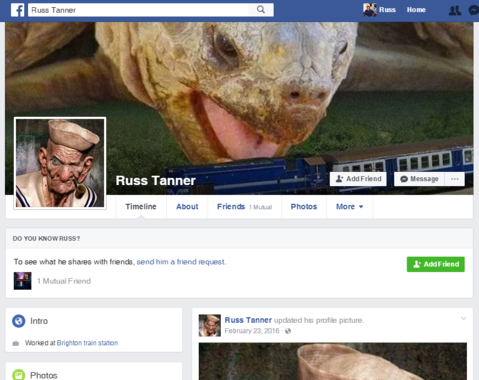The image size is (479, 380).
Task: Click the Russ Tanner name on cover
Action: click(156, 181)
